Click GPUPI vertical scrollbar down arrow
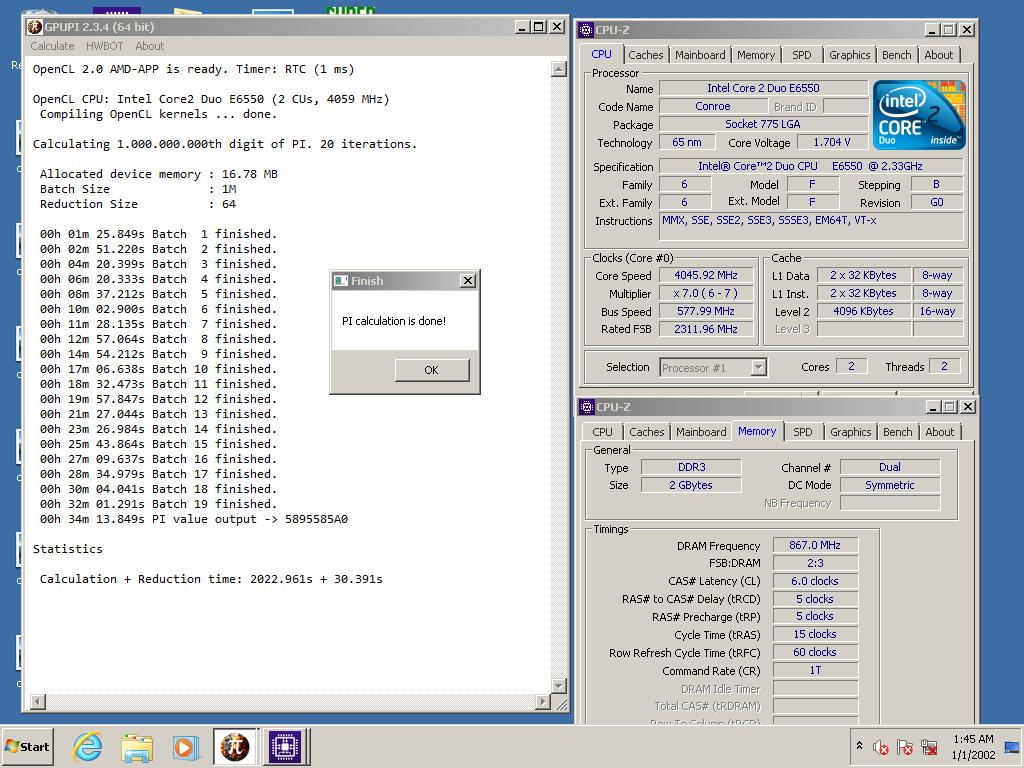This screenshot has height=768, width=1024. 558,686
